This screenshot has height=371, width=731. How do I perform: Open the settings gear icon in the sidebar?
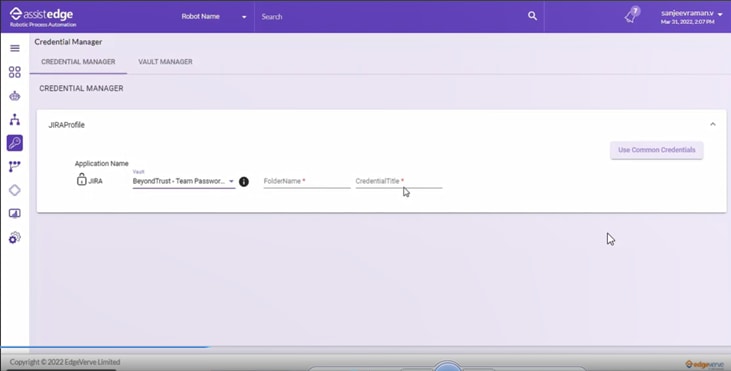15,238
